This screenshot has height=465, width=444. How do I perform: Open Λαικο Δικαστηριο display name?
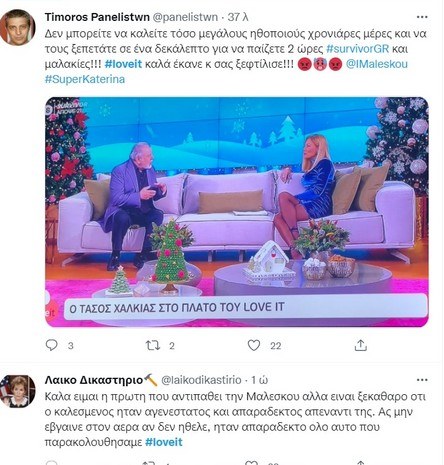click(101, 380)
